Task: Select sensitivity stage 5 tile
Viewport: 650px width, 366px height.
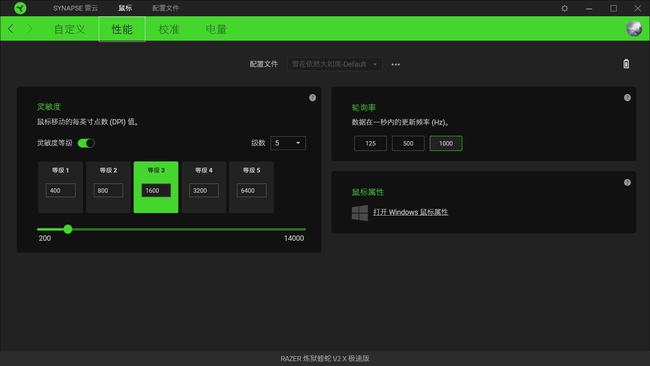Action: pyautogui.click(x=251, y=187)
